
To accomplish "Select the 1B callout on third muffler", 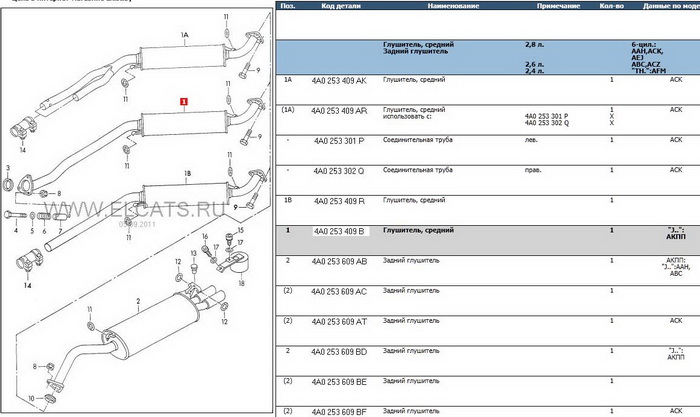I will (186, 175).
